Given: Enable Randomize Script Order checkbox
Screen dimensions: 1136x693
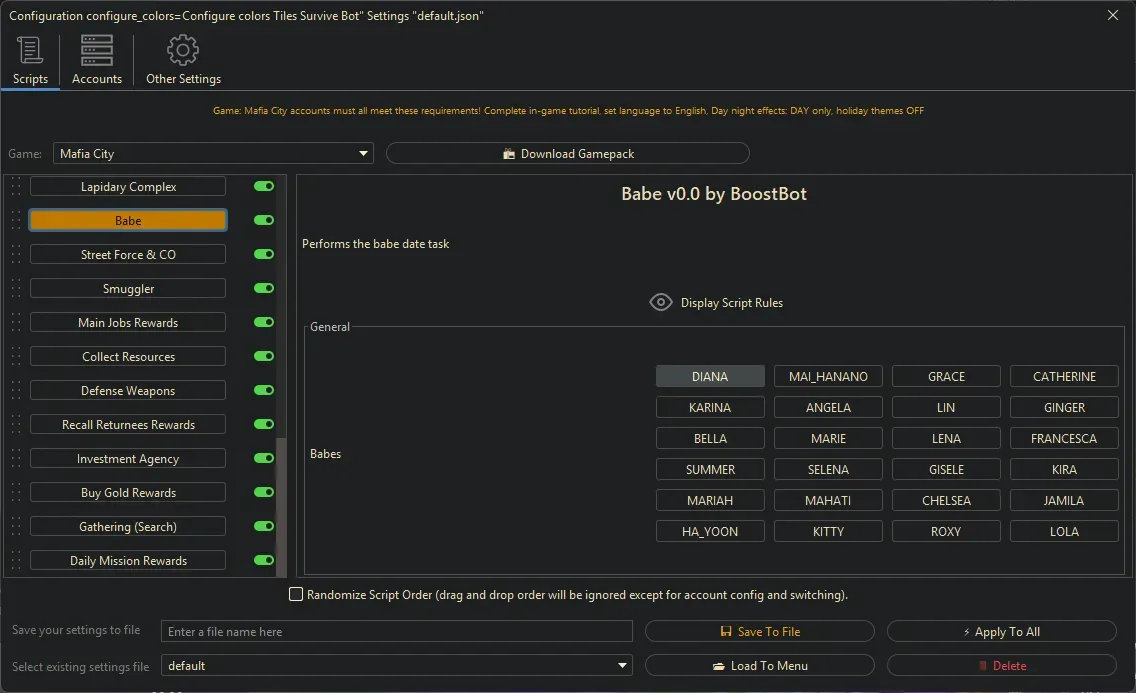Looking at the screenshot, I should 296,595.
